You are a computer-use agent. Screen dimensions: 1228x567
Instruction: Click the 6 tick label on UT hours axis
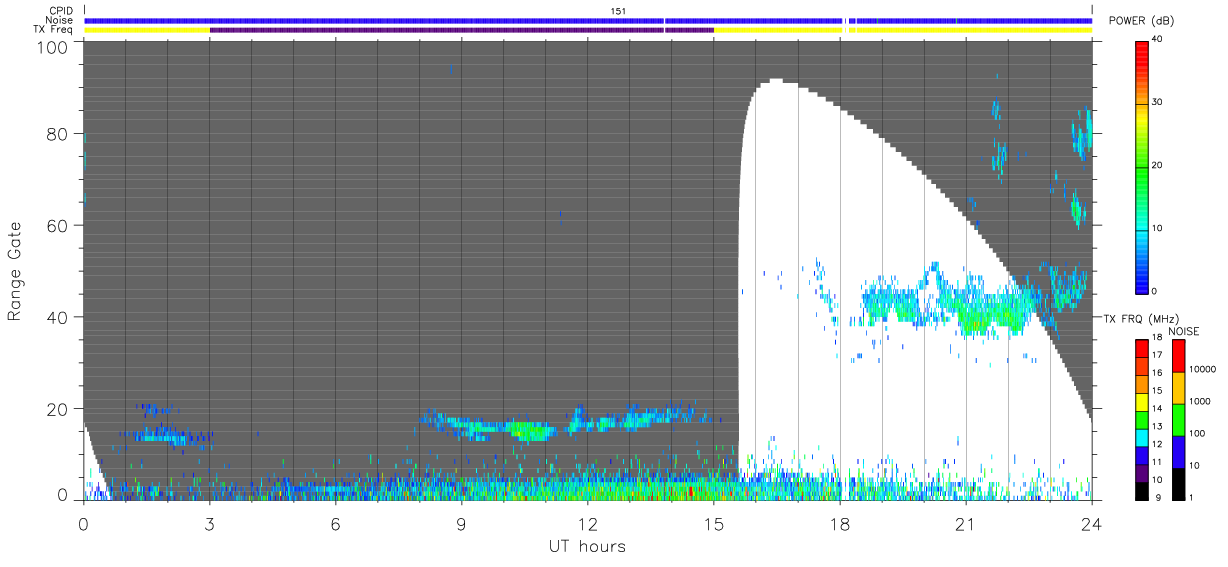click(x=335, y=523)
